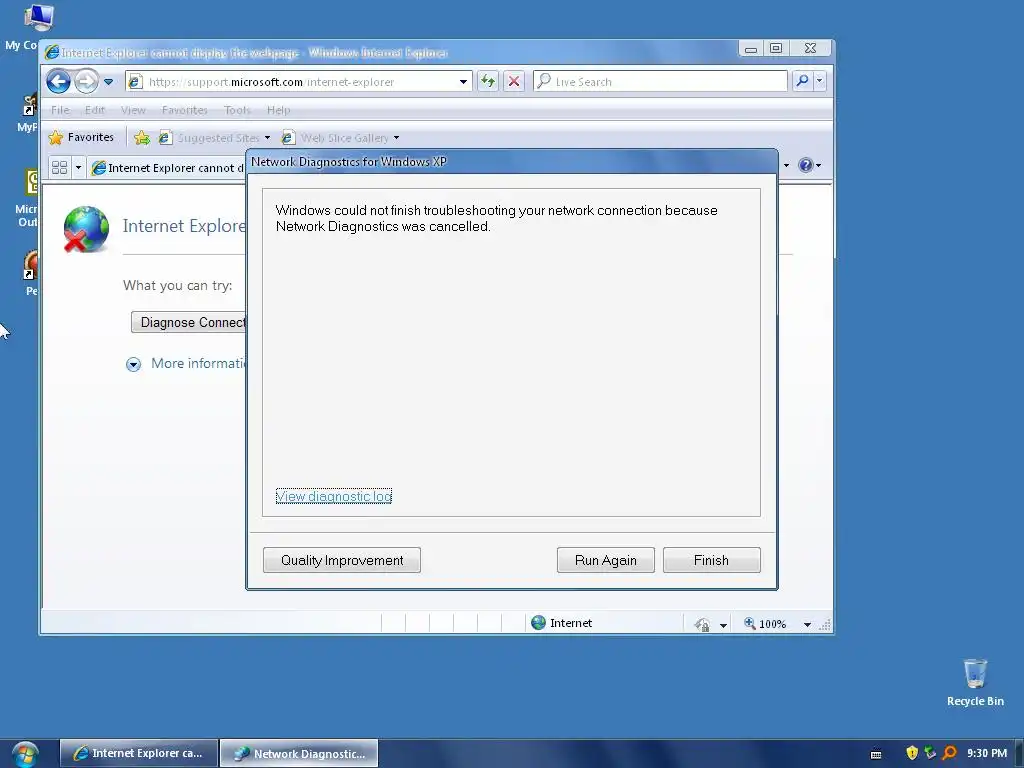The image size is (1024, 768).
Task: Click the Add to Favorites Bar icon
Action: point(142,138)
